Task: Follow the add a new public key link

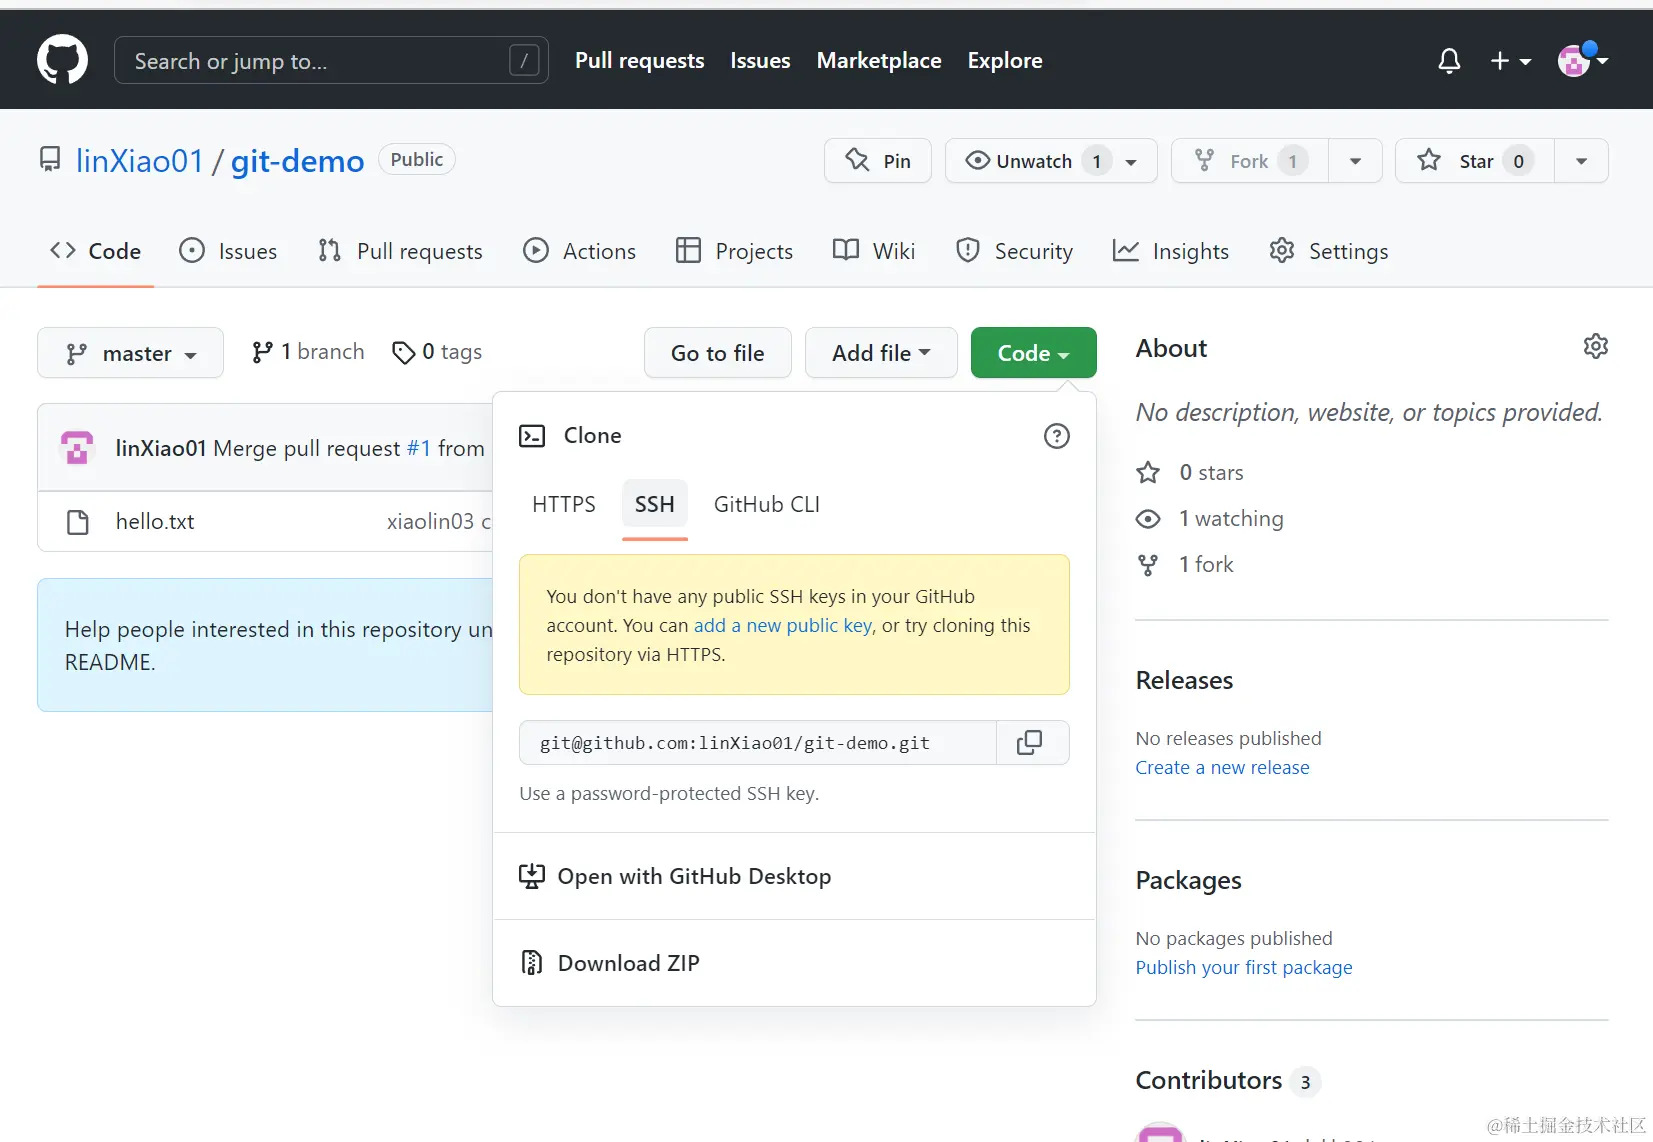Action: tap(783, 626)
